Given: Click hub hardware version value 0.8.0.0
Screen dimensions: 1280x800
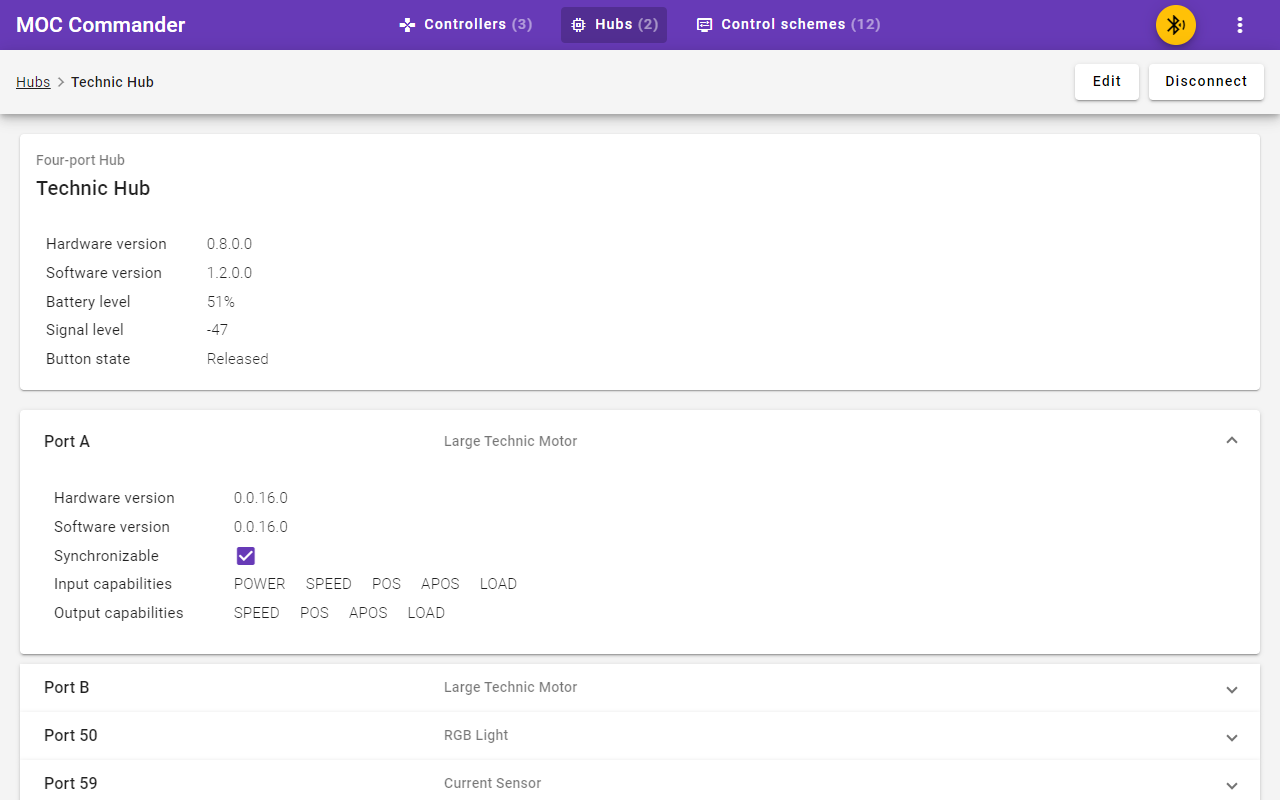Looking at the screenshot, I should pos(229,244).
